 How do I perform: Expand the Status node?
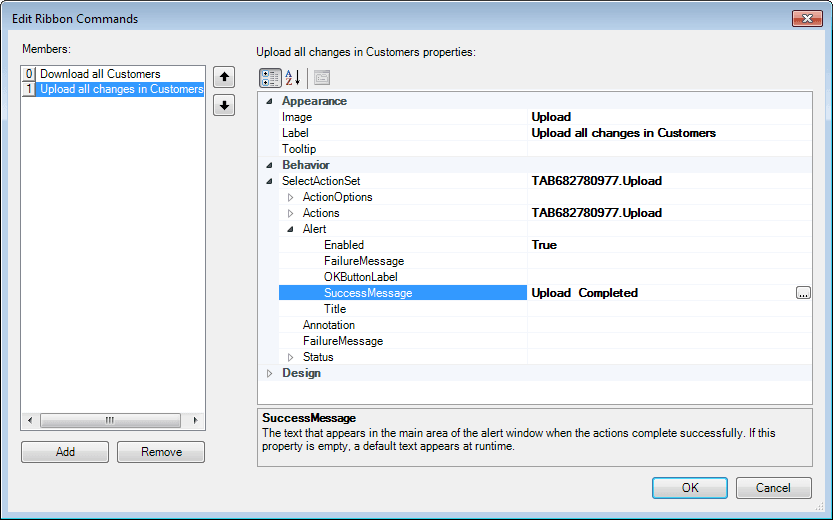coord(291,357)
